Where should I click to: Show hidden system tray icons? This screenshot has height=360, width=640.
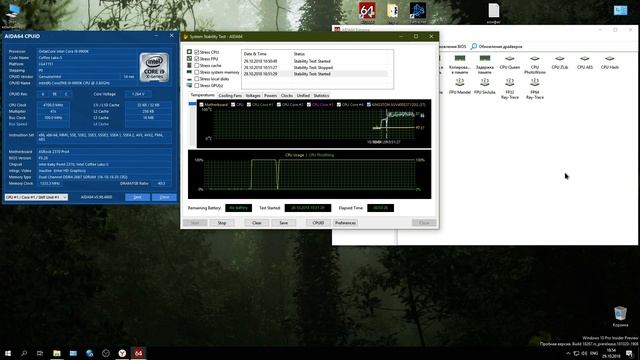pos(568,353)
